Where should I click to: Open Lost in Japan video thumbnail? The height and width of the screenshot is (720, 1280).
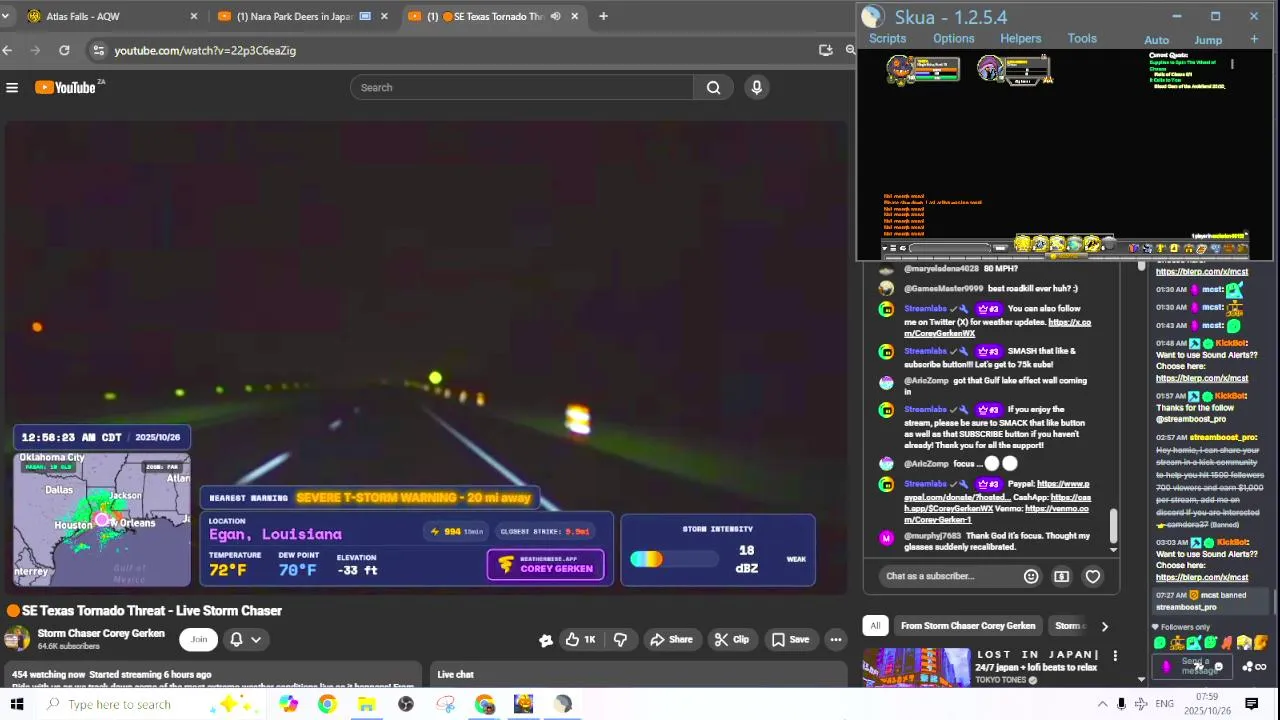(916, 668)
